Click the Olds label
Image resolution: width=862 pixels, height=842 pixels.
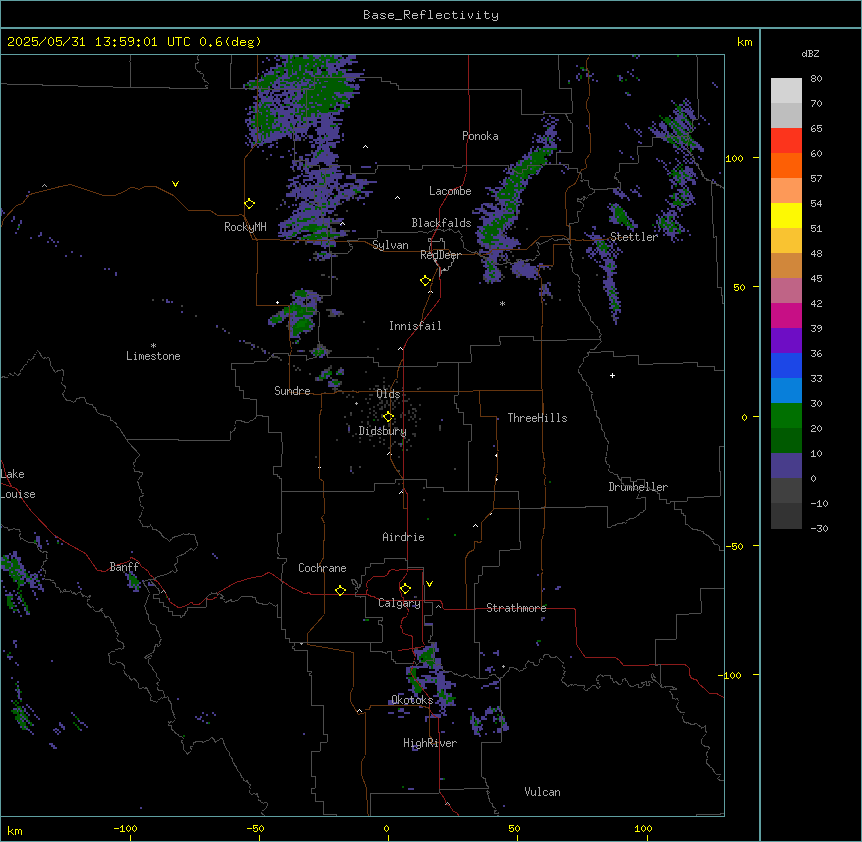[x=388, y=394]
